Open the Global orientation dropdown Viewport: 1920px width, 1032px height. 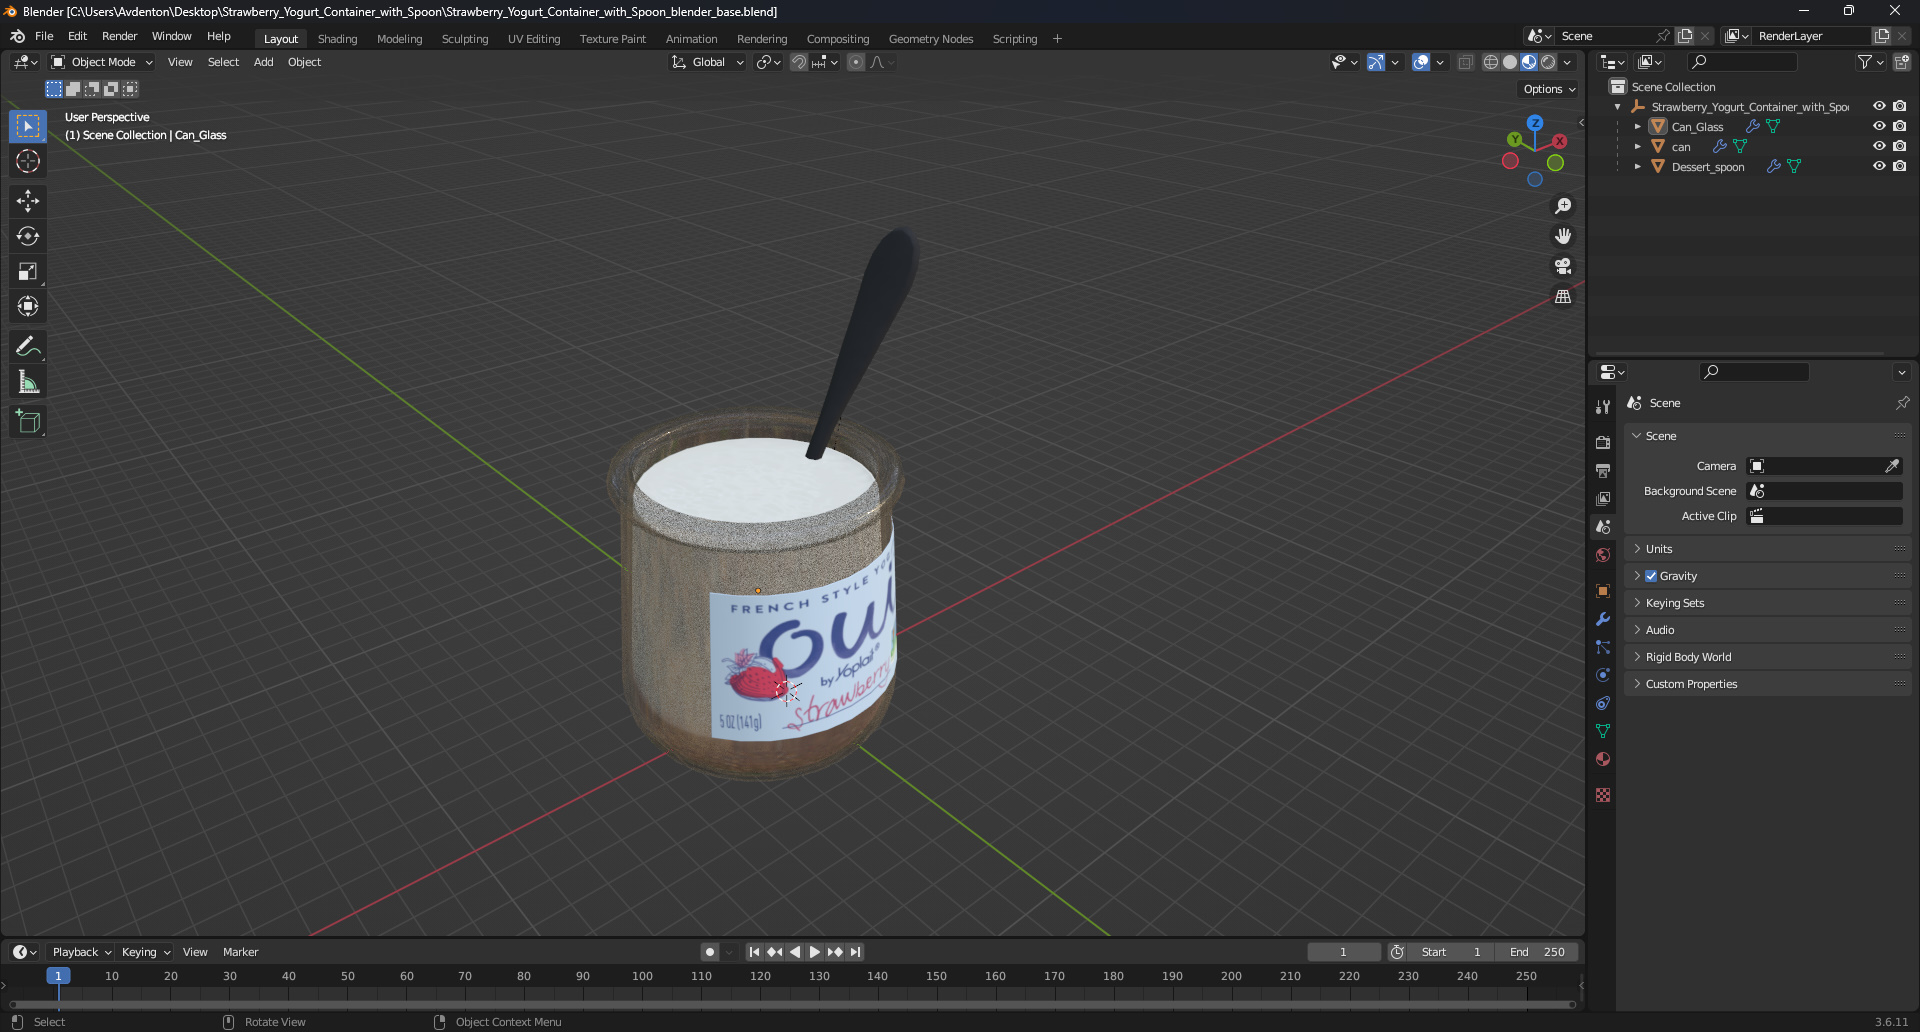(x=708, y=62)
